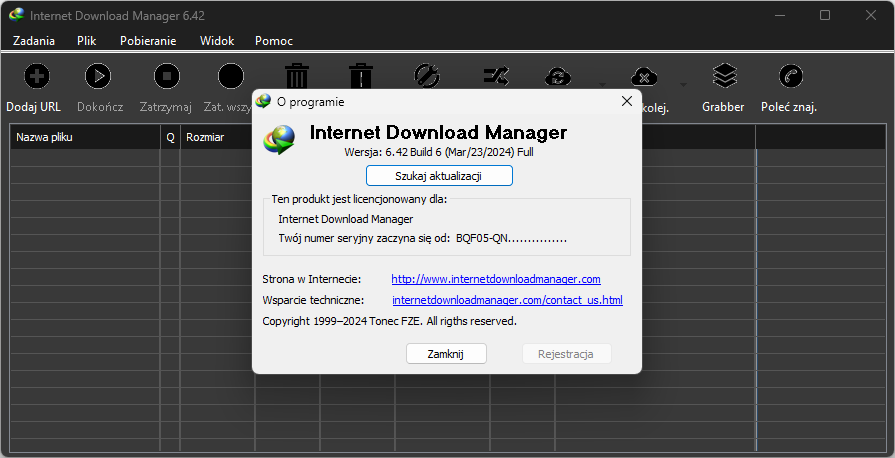Sort by the Nazwa pliku column header
The width and height of the screenshot is (895, 458).
pos(85,137)
